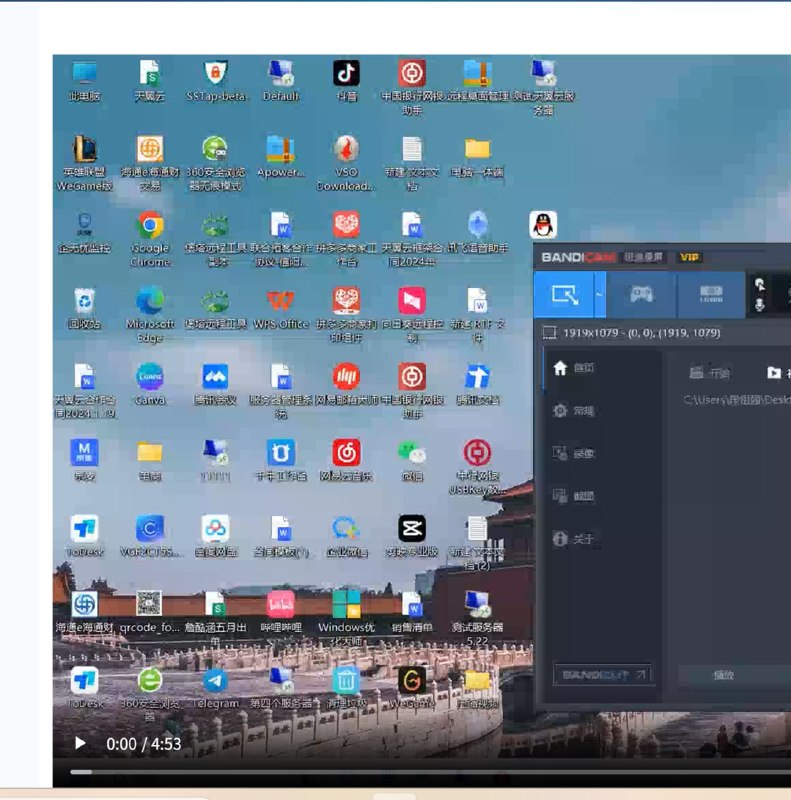Switch Bandicam to HDMI device recording mode
The image size is (791, 800).
711,294
